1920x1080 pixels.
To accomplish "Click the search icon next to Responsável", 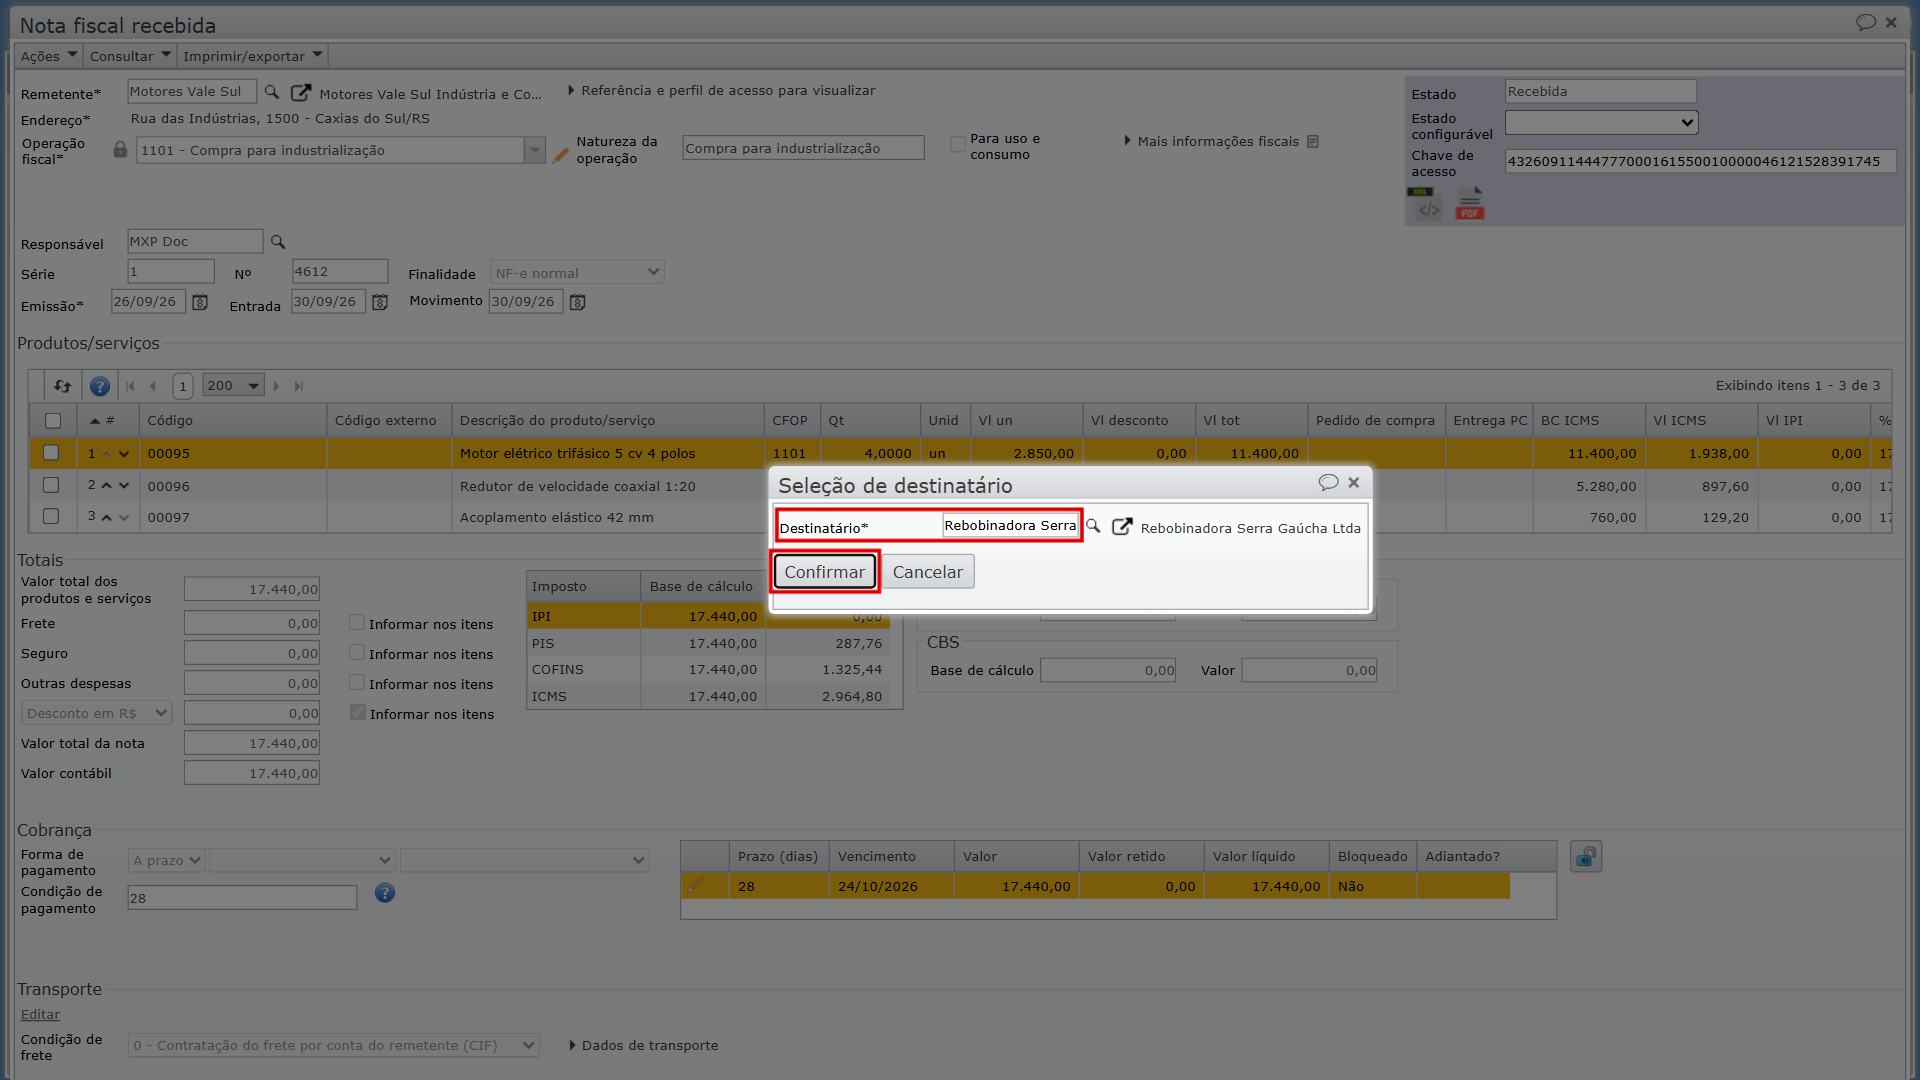I will coord(278,242).
